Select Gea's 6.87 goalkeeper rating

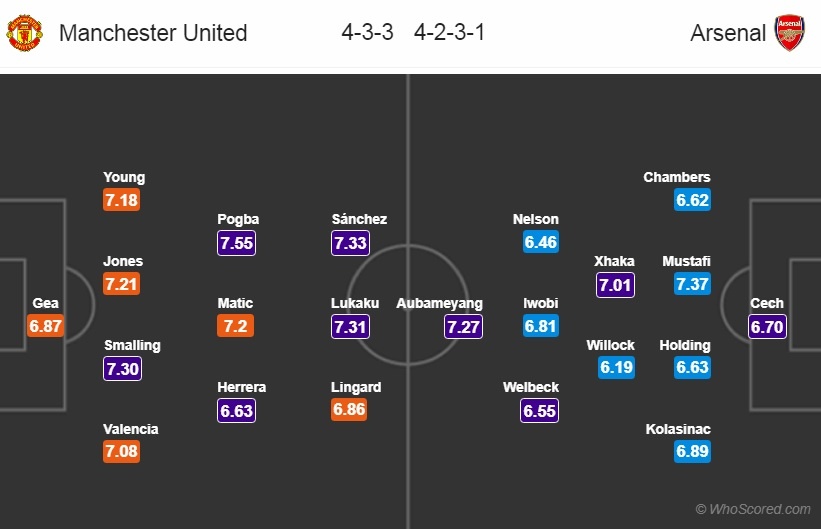(45, 326)
